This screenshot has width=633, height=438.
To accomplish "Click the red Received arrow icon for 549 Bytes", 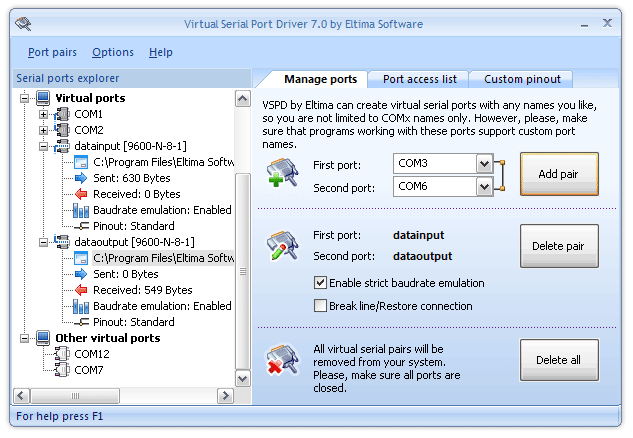I will [x=81, y=290].
